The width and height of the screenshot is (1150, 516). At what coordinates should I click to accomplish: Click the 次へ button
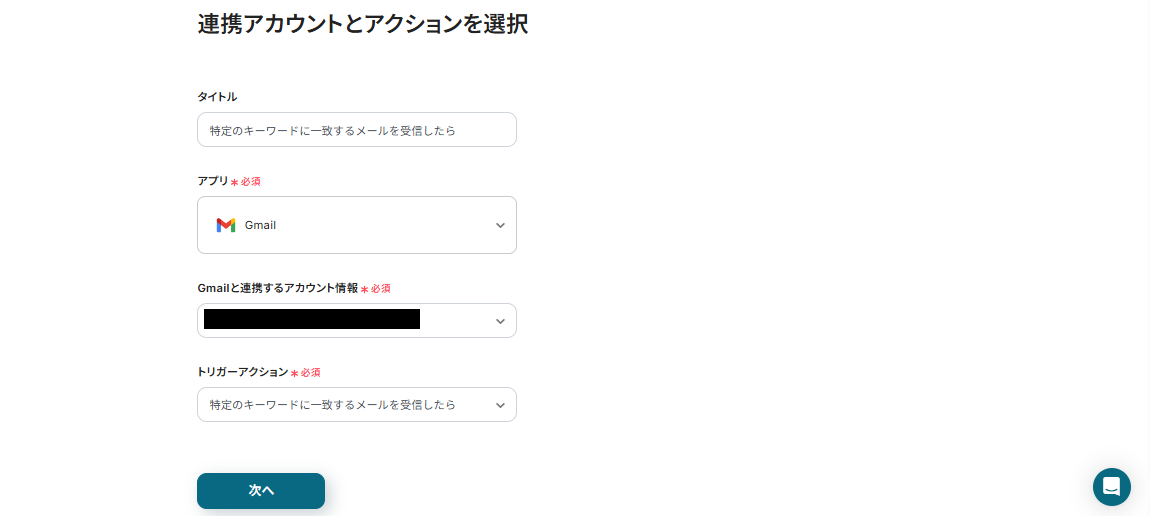(x=261, y=491)
